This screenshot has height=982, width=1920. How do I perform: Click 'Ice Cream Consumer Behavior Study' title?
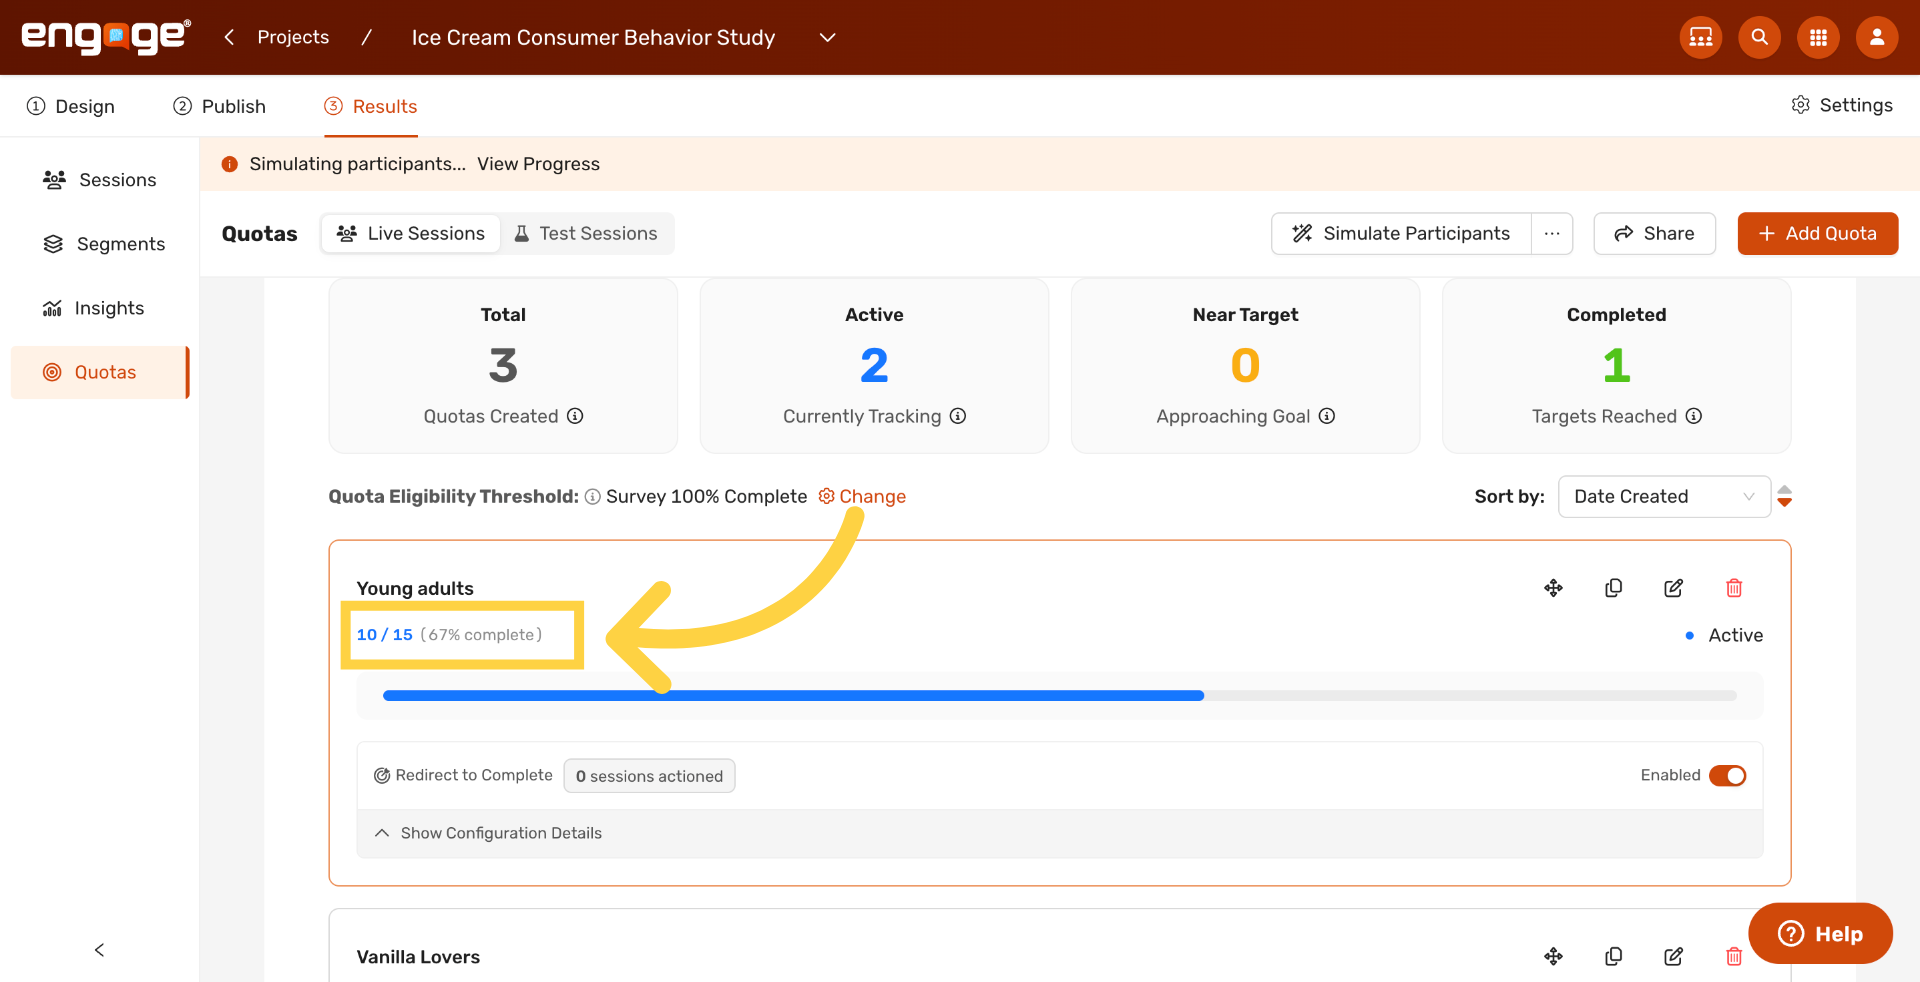[x=593, y=37]
